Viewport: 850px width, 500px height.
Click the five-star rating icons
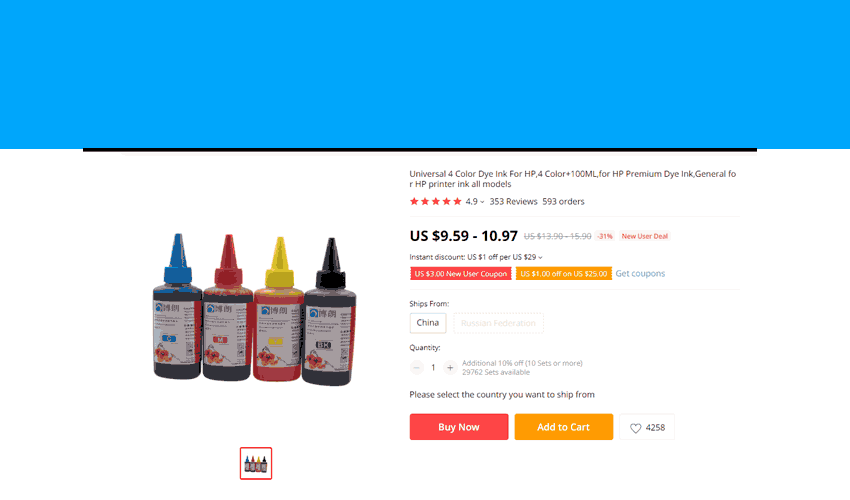point(435,201)
